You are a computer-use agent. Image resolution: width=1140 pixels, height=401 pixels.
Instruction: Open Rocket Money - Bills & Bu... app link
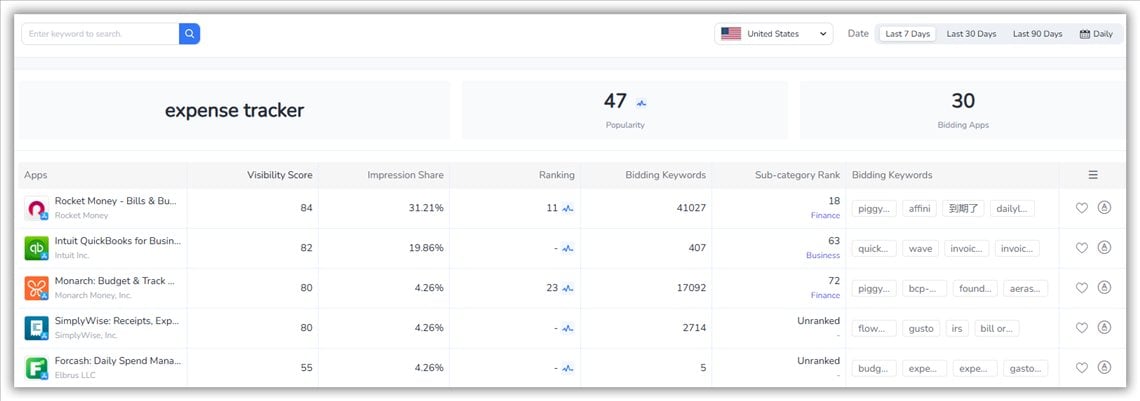point(116,201)
